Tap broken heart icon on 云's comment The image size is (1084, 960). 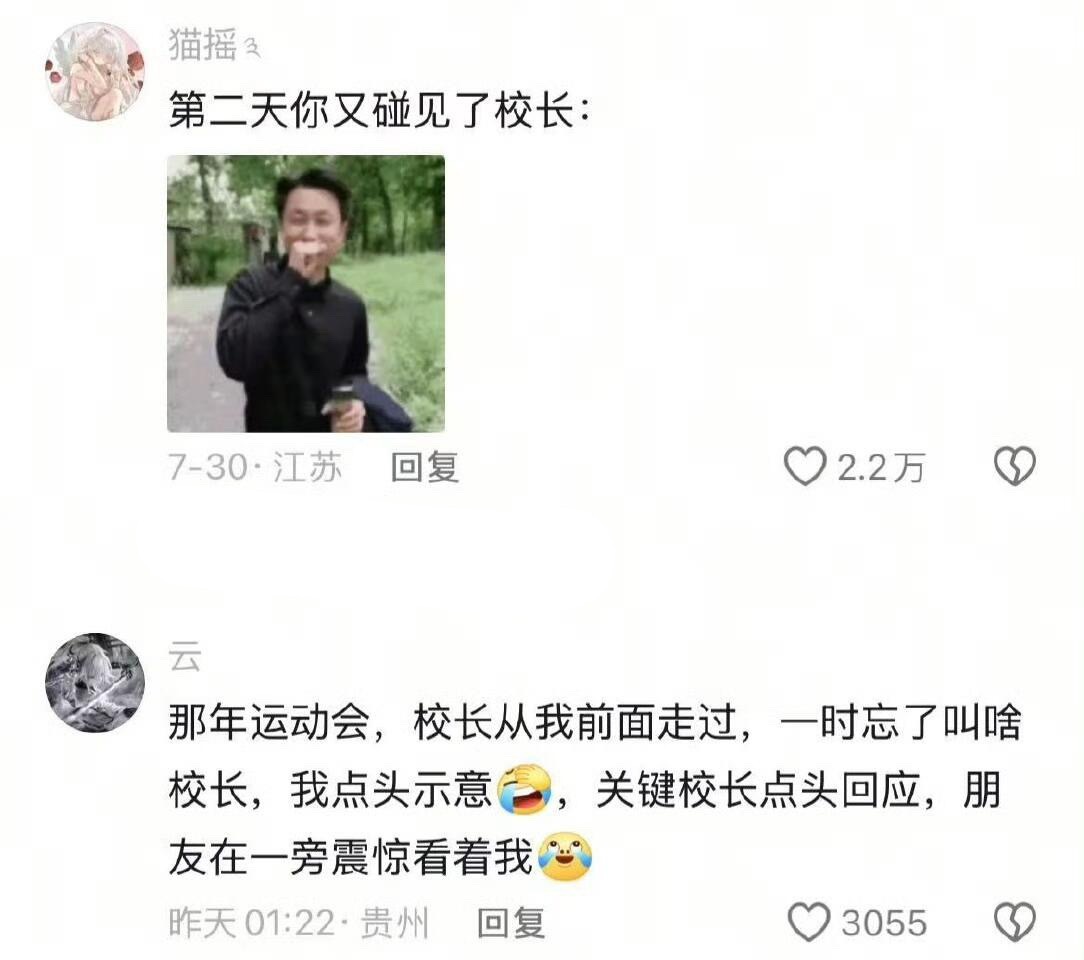[x=1014, y=922]
